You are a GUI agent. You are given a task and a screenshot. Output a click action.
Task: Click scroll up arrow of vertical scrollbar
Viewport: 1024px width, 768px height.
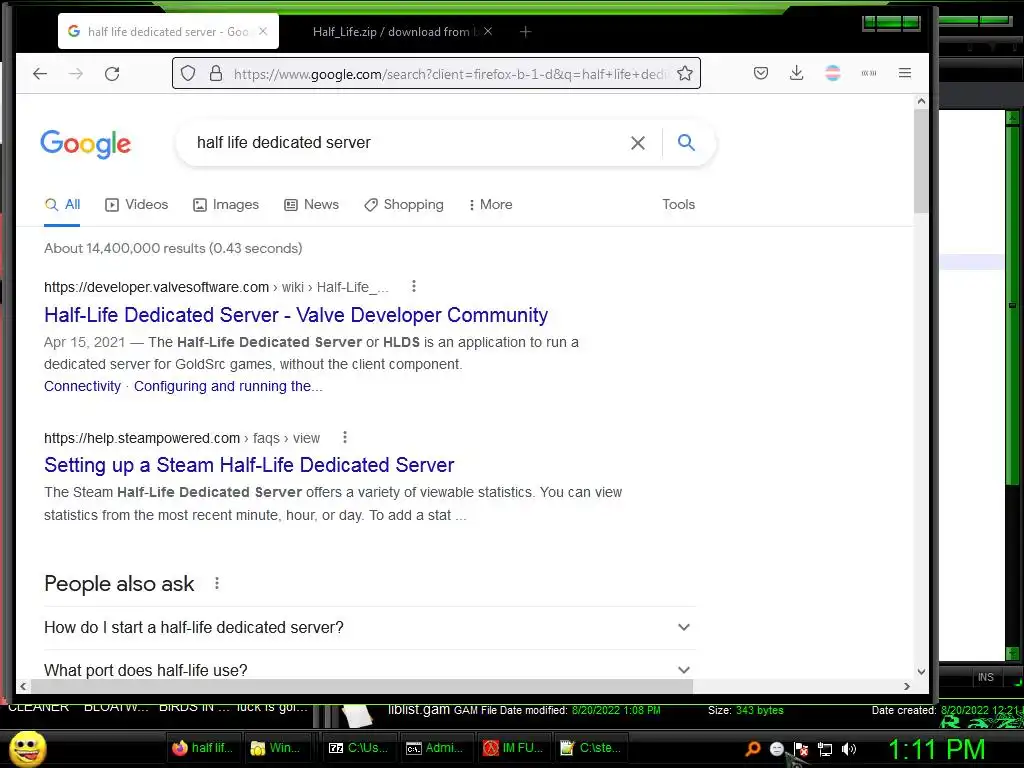click(921, 101)
